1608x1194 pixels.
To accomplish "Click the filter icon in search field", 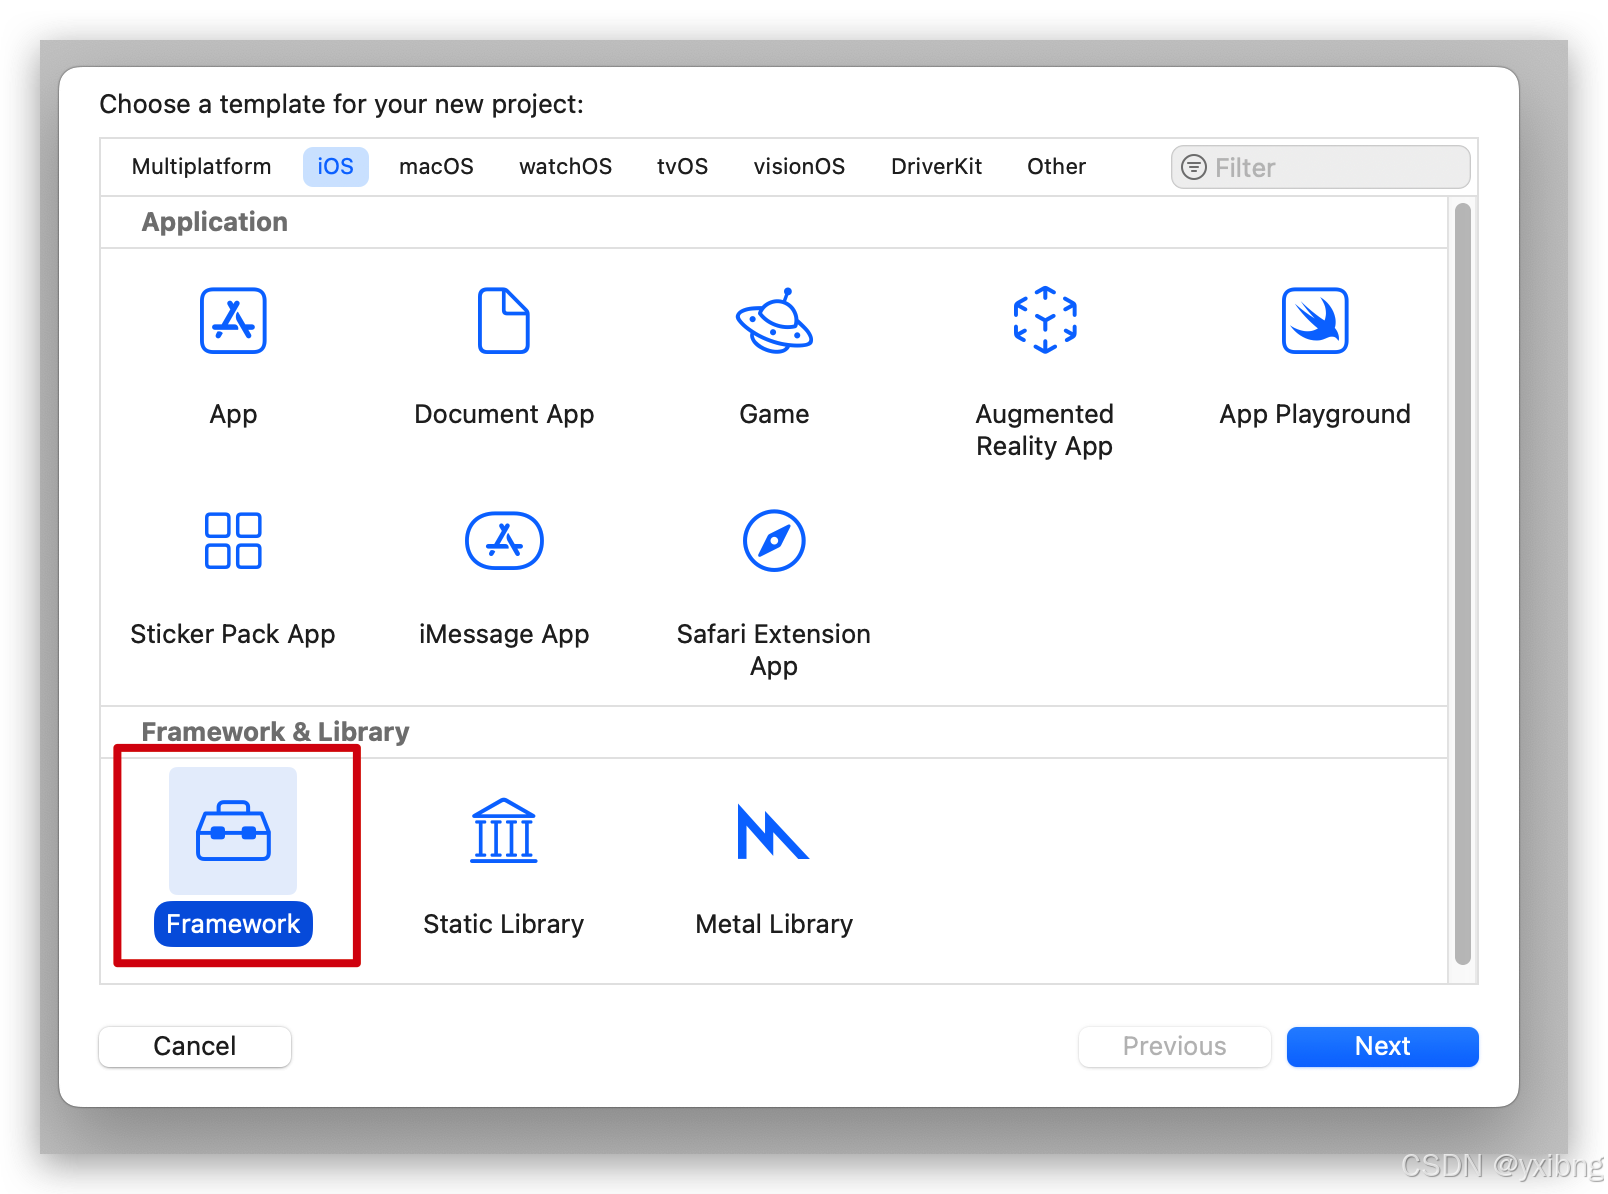I will (x=1194, y=167).
